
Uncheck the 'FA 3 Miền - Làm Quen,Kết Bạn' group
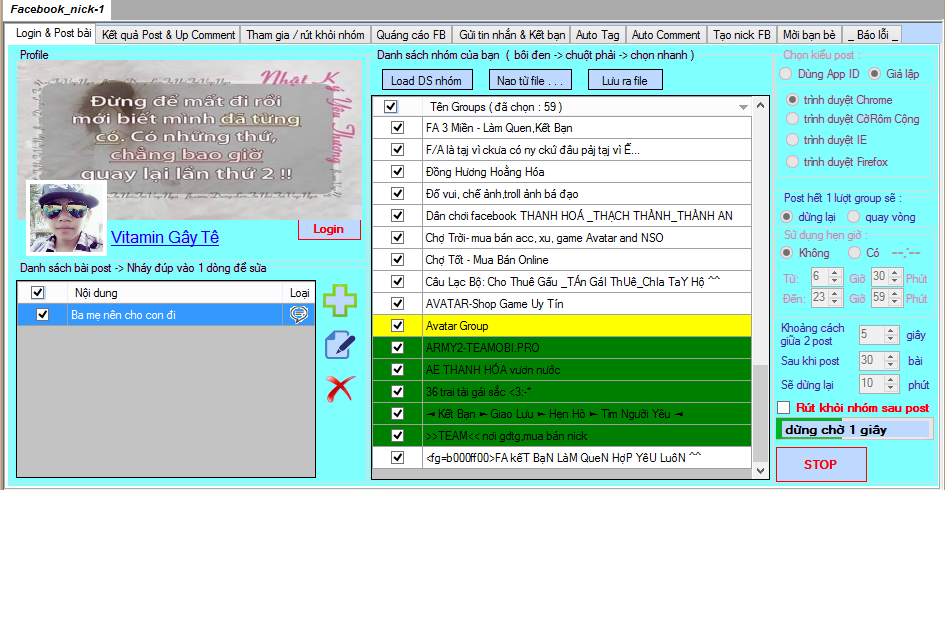397,128
